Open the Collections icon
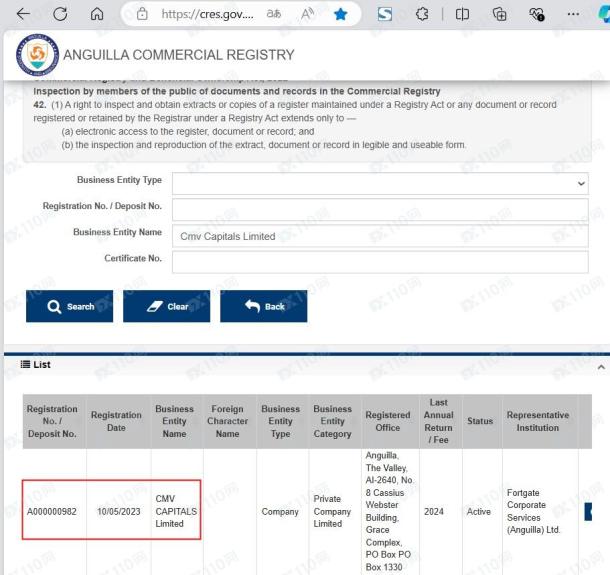This screenshot has height=575, width=610. click(500, 14)
